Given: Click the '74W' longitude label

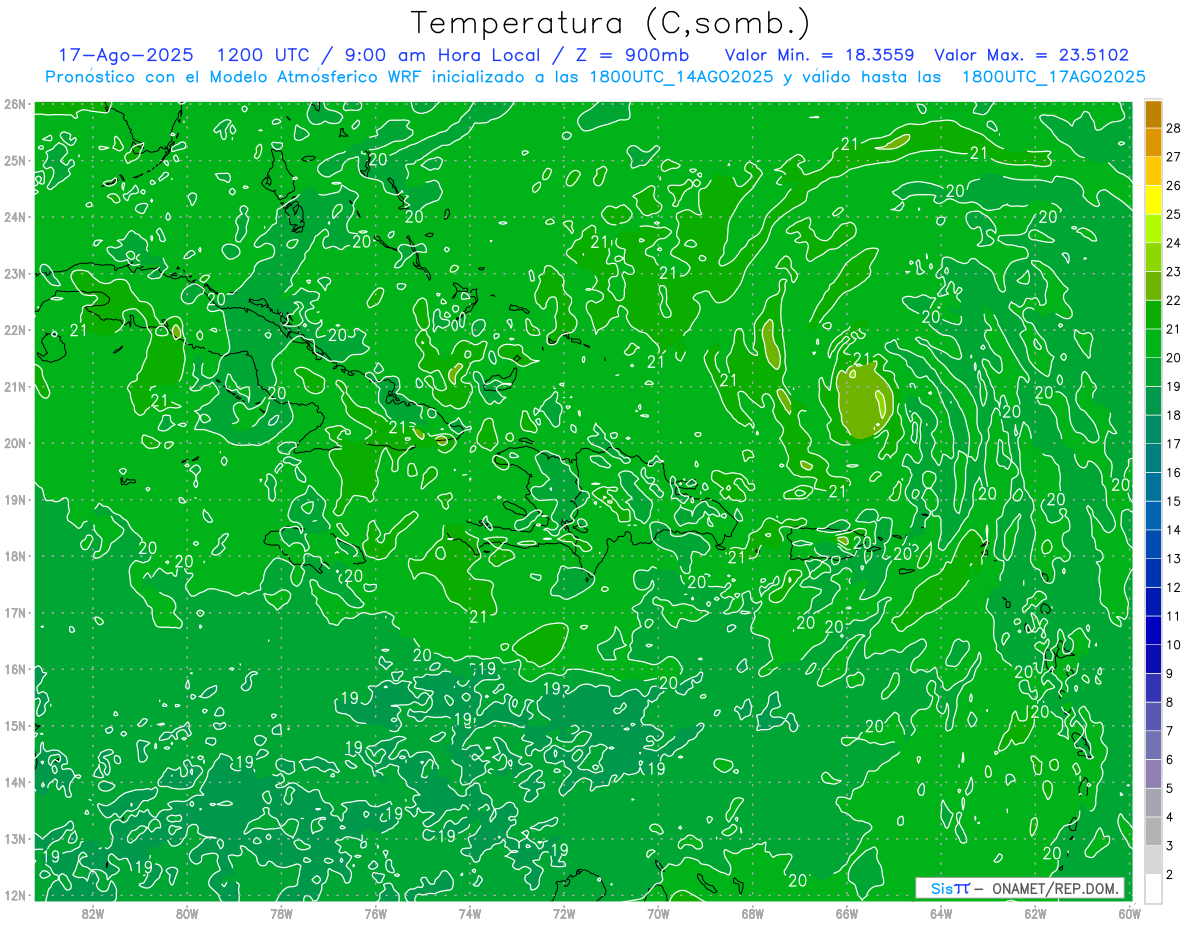Looking at the screenshot, I should click(x=470, y=913).
